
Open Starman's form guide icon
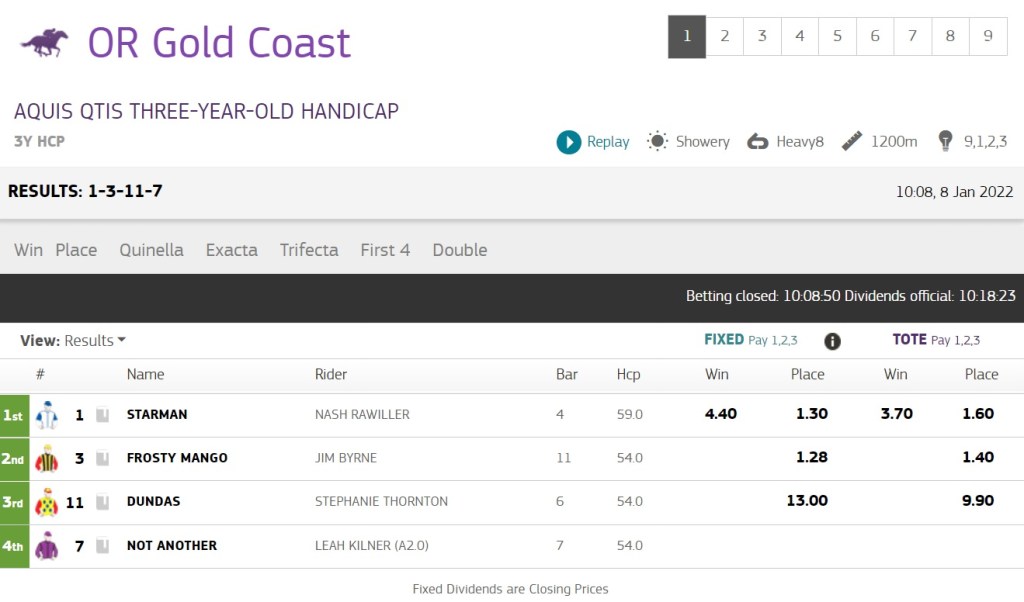click(102, 415)
